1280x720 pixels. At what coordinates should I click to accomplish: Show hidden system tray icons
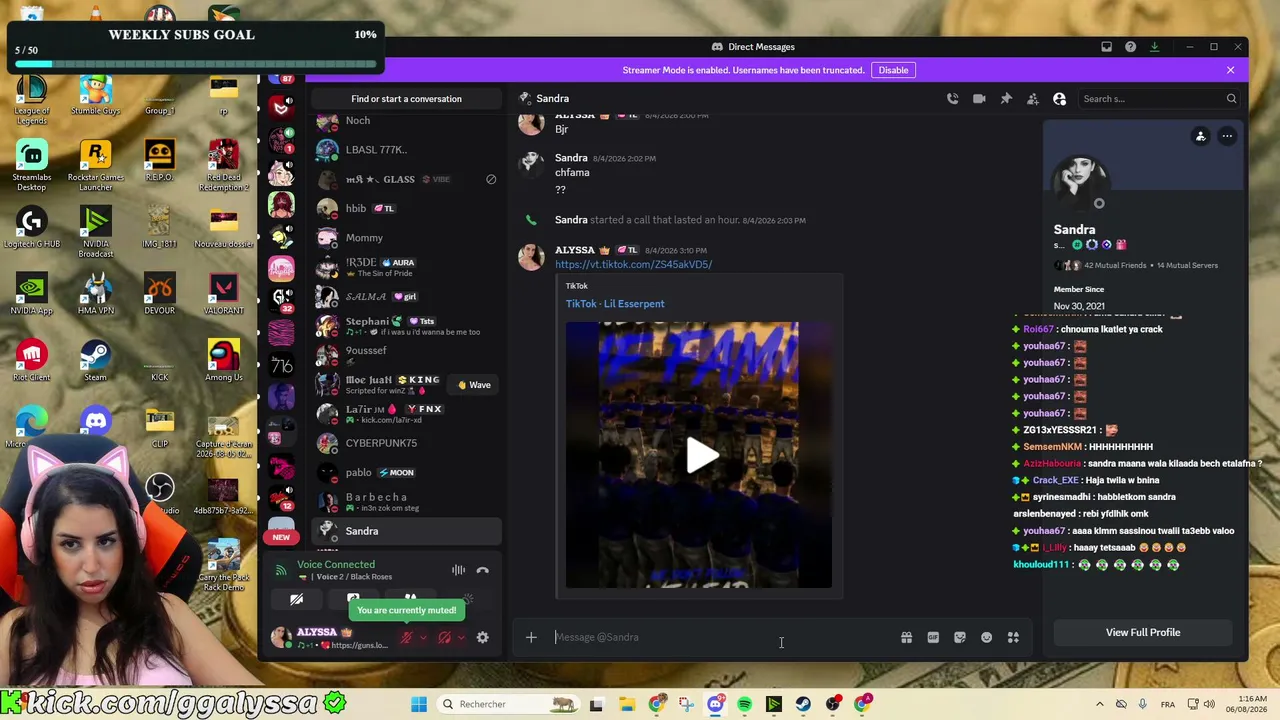click(1099, 704)
